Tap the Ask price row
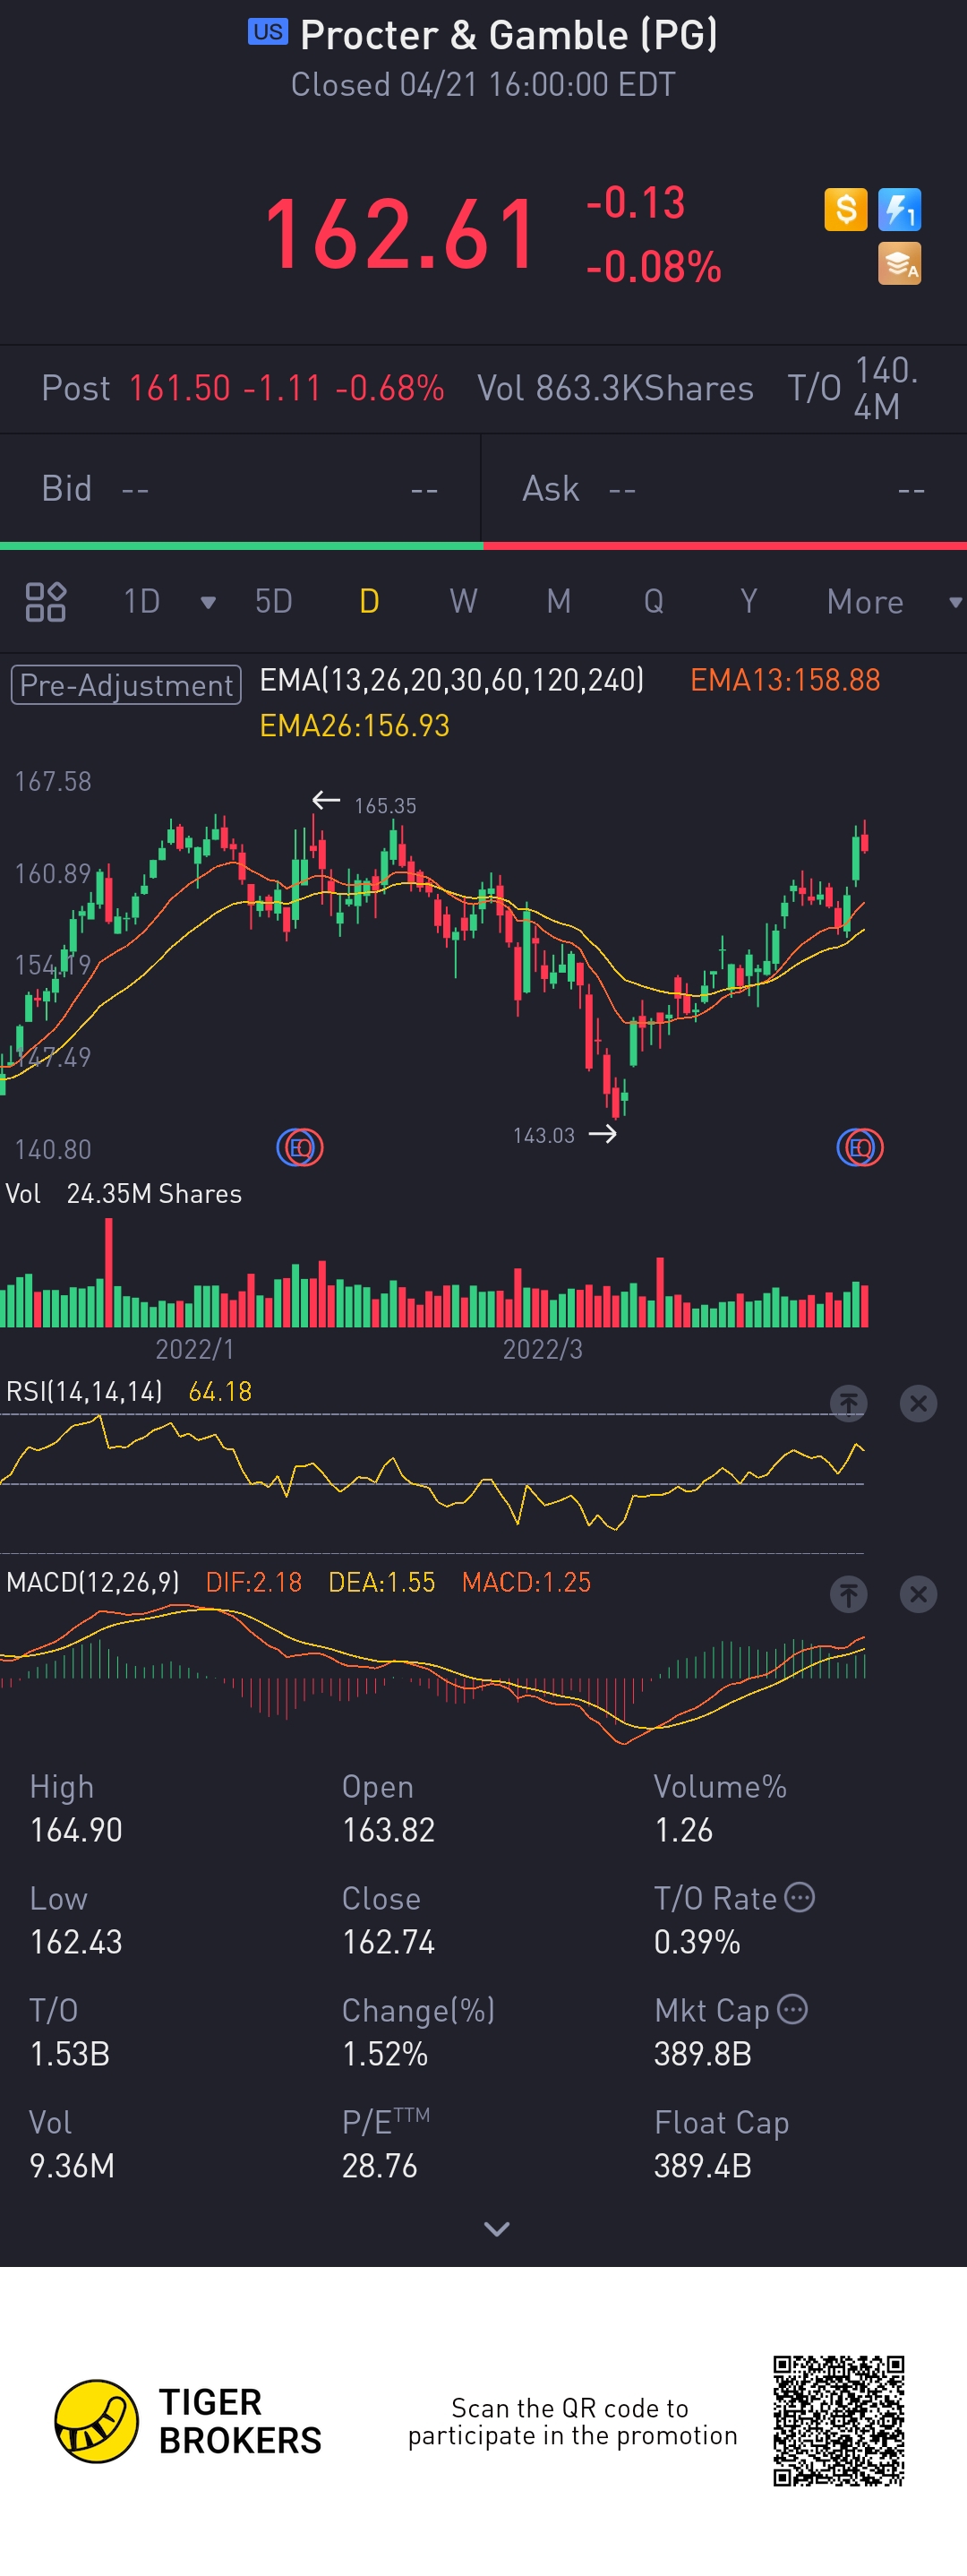Screen dimensions: 967x2576 click(724, 489)
